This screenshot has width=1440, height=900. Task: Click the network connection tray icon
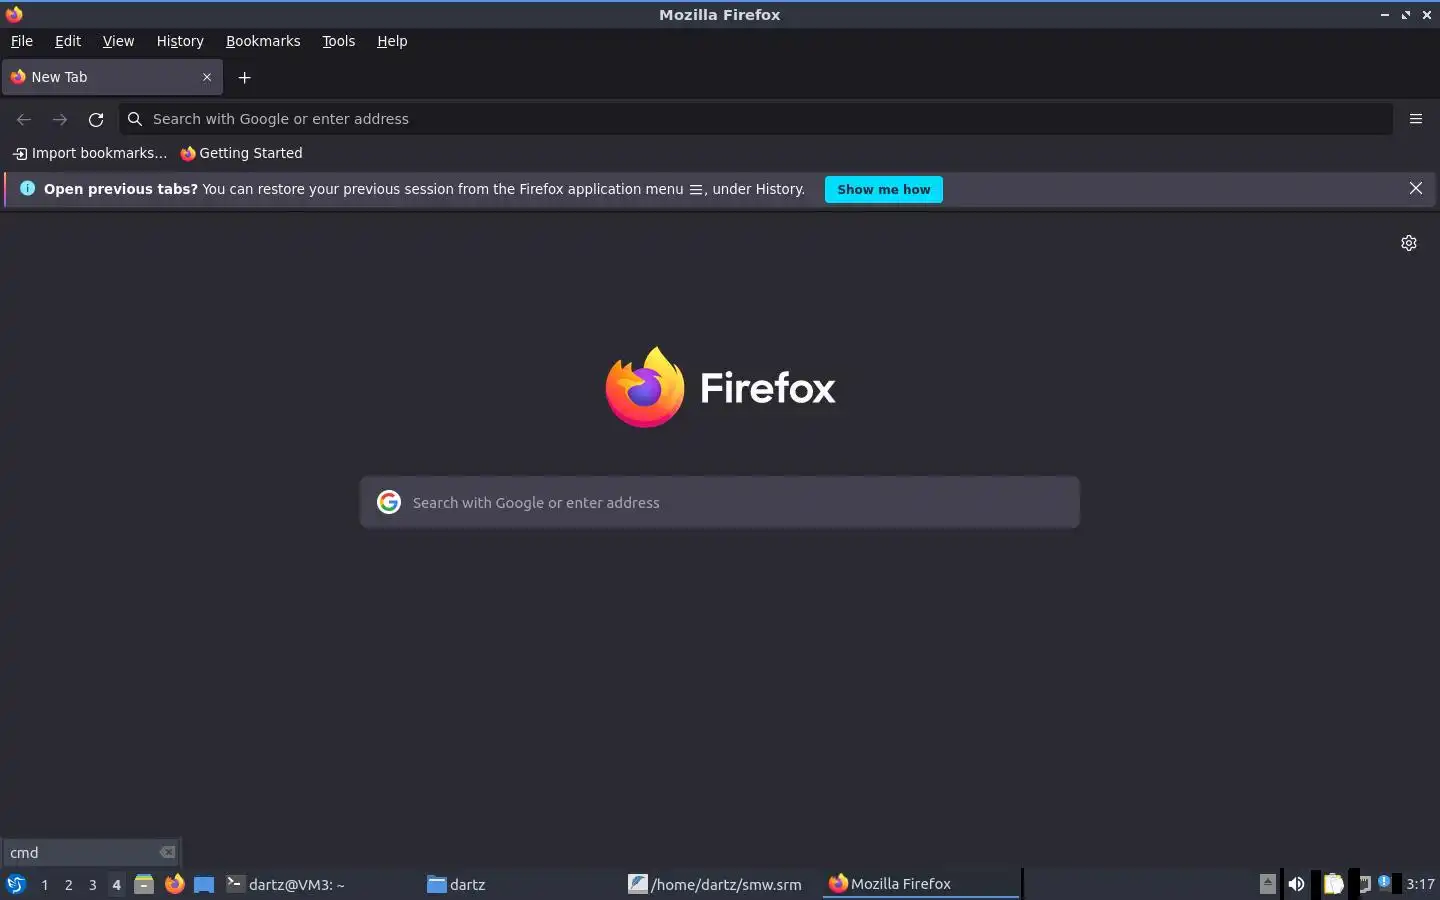(x=1362, y=884)
